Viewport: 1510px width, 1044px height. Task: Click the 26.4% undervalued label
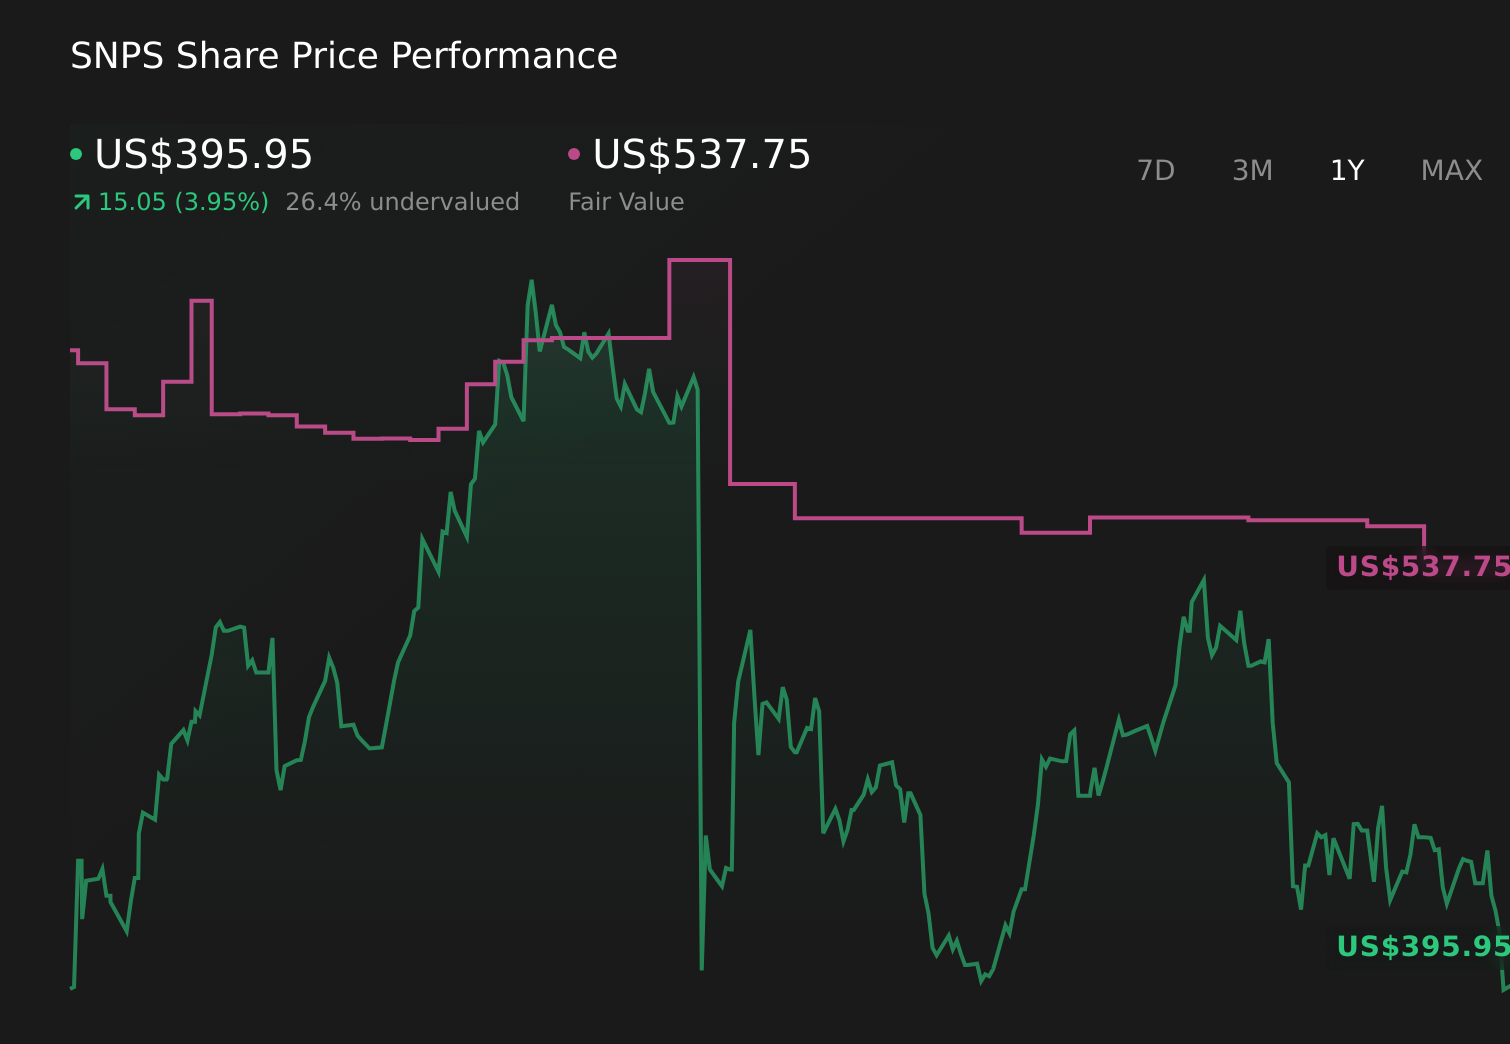[402, 202]
